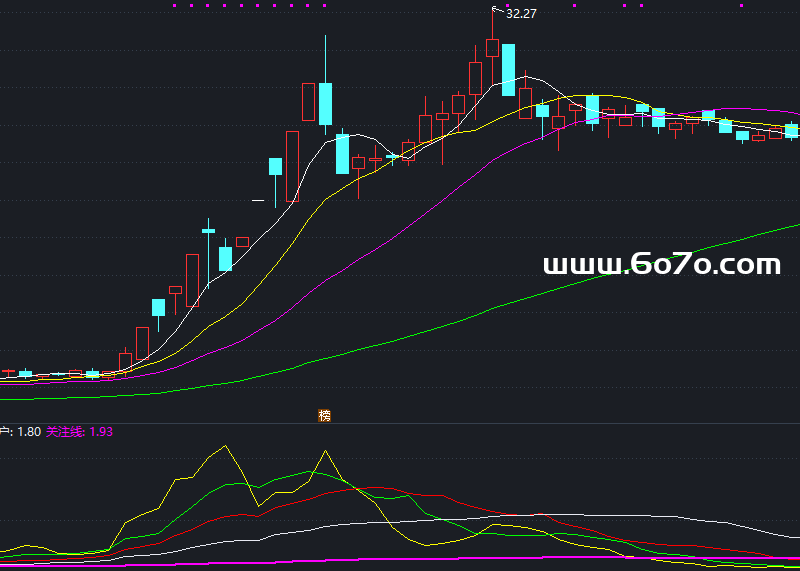
Task: Click the cyan candle with the tallest upper wick
Action: click(x=325, y=103)
